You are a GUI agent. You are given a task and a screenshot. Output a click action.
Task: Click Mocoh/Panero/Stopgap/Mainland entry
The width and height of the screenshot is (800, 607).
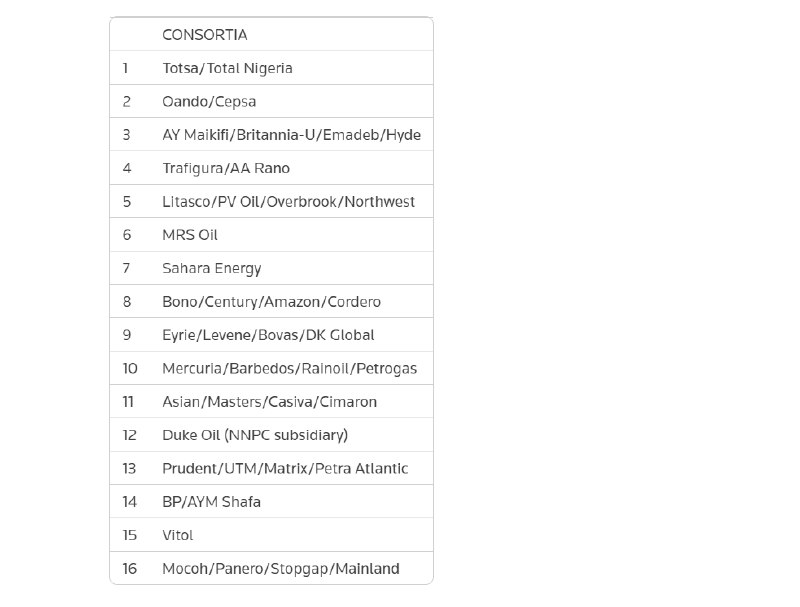point(281,569)
